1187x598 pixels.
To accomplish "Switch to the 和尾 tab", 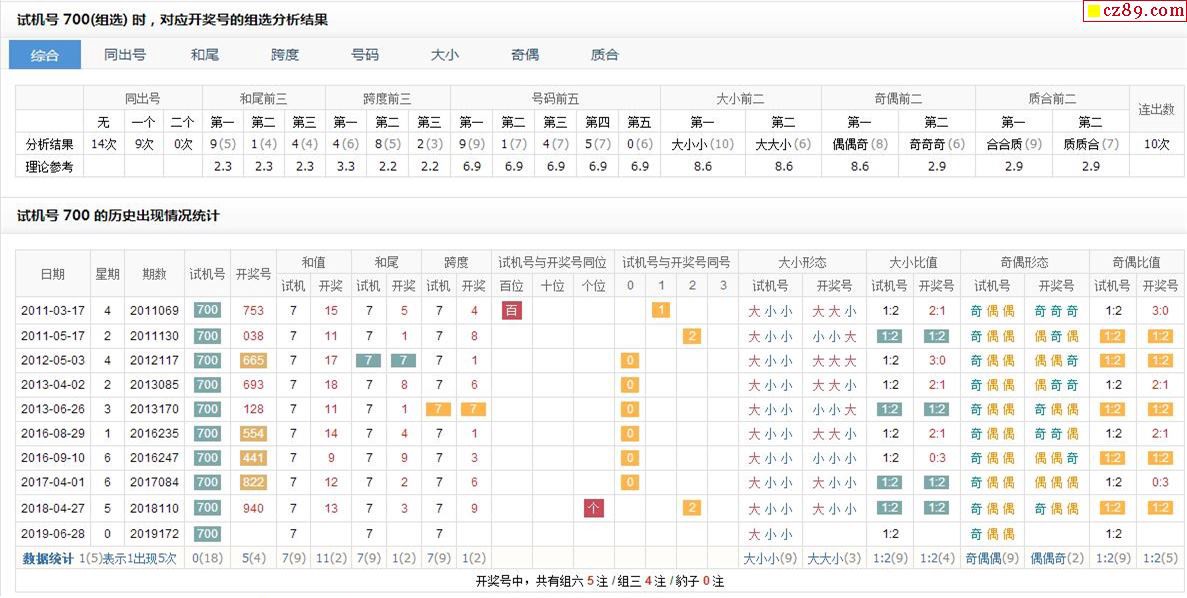I will click(x=204, y=55).
